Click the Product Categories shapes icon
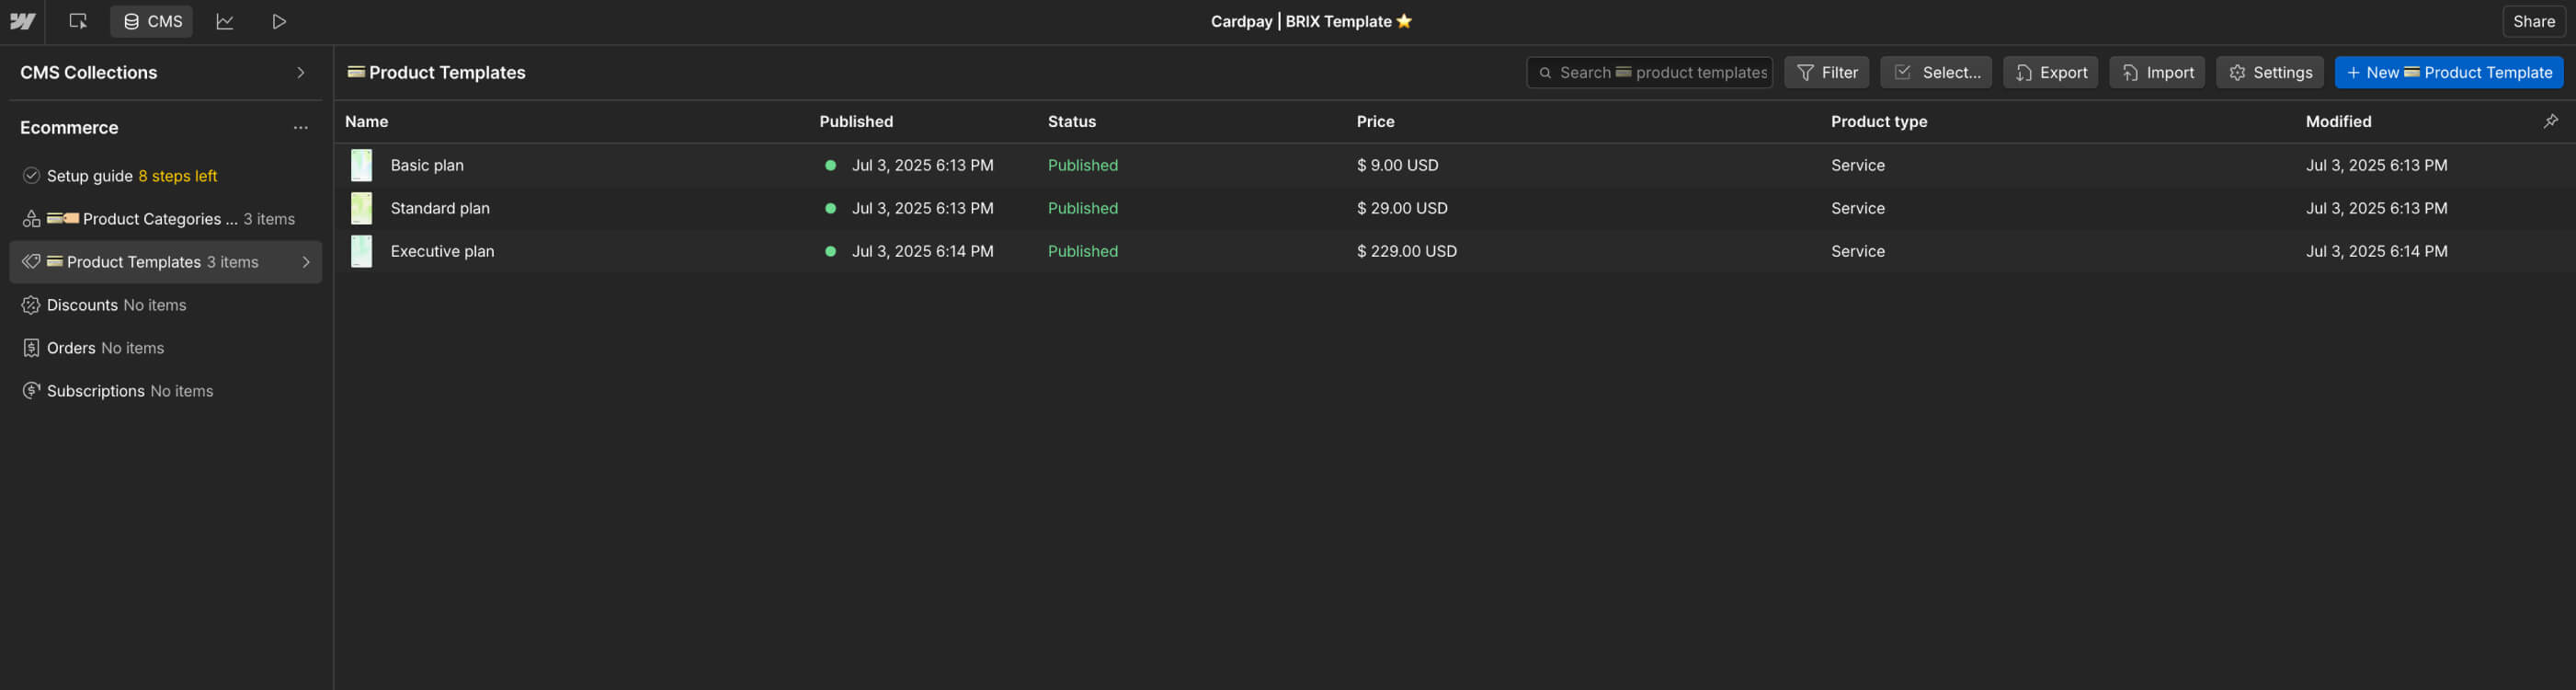This screenshot has width=2576, height=690. (x=31, y=219)
